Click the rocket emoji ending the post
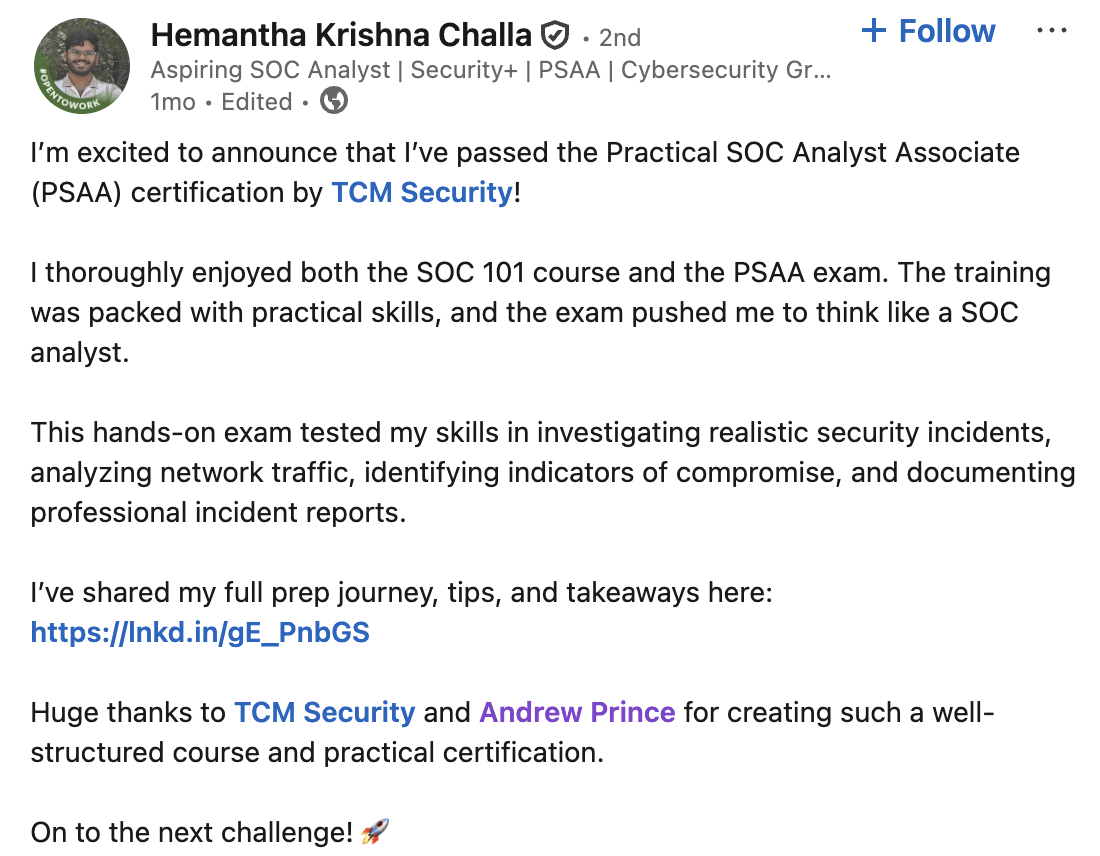Image resolution: width=1100 pixels, height=856 pixels. [x=374, y=831]
